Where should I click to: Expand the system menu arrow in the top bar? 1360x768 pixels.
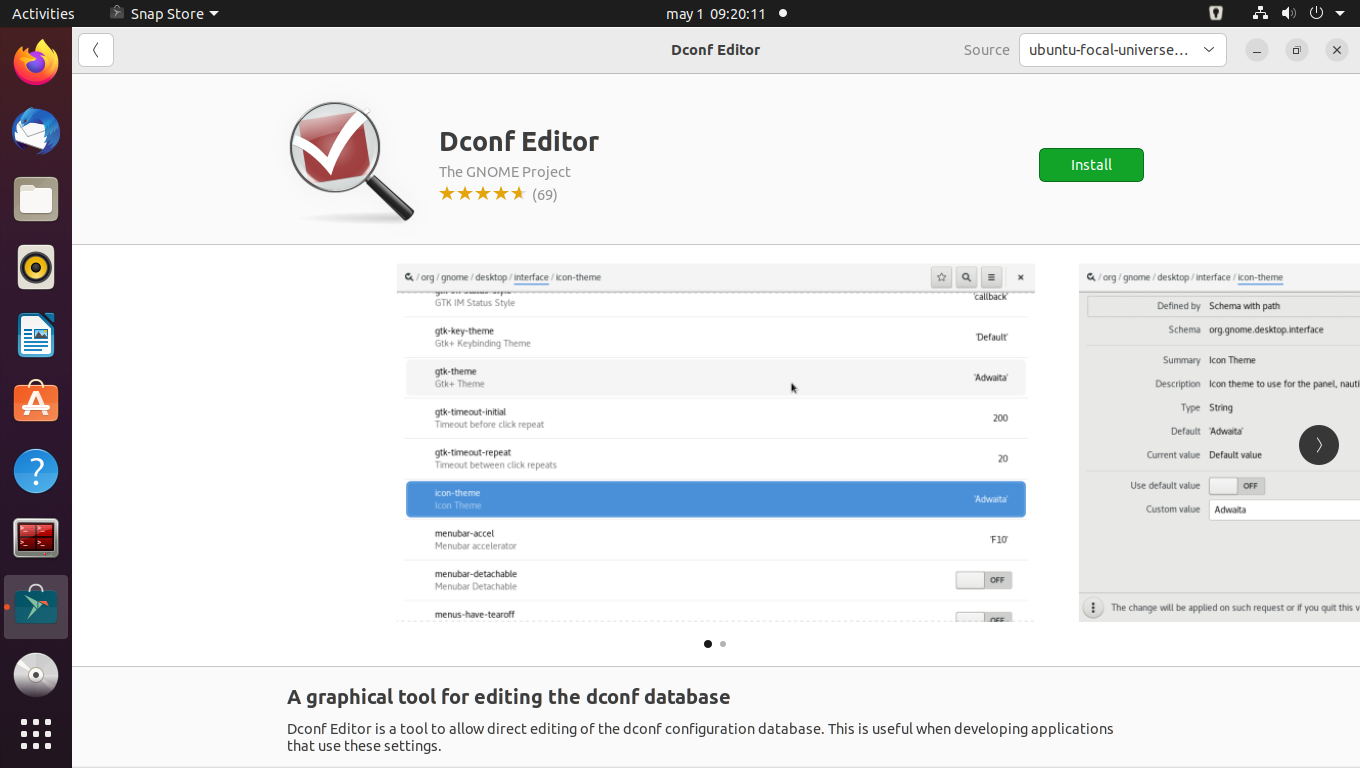[1340, 13]
